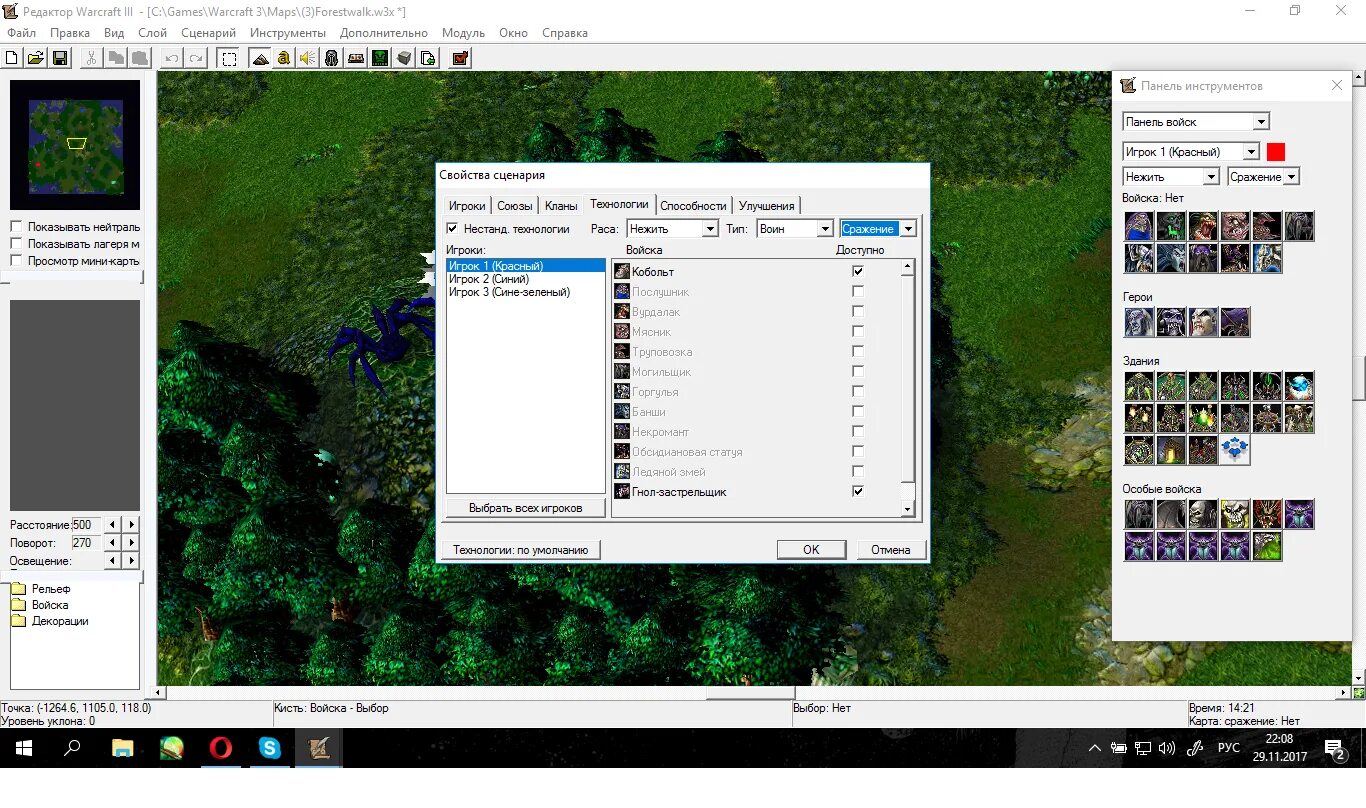Screen dimensions: 1366x808
Task: Open the Campaign editor toolbar icon
Action: (x=356, y=58)
